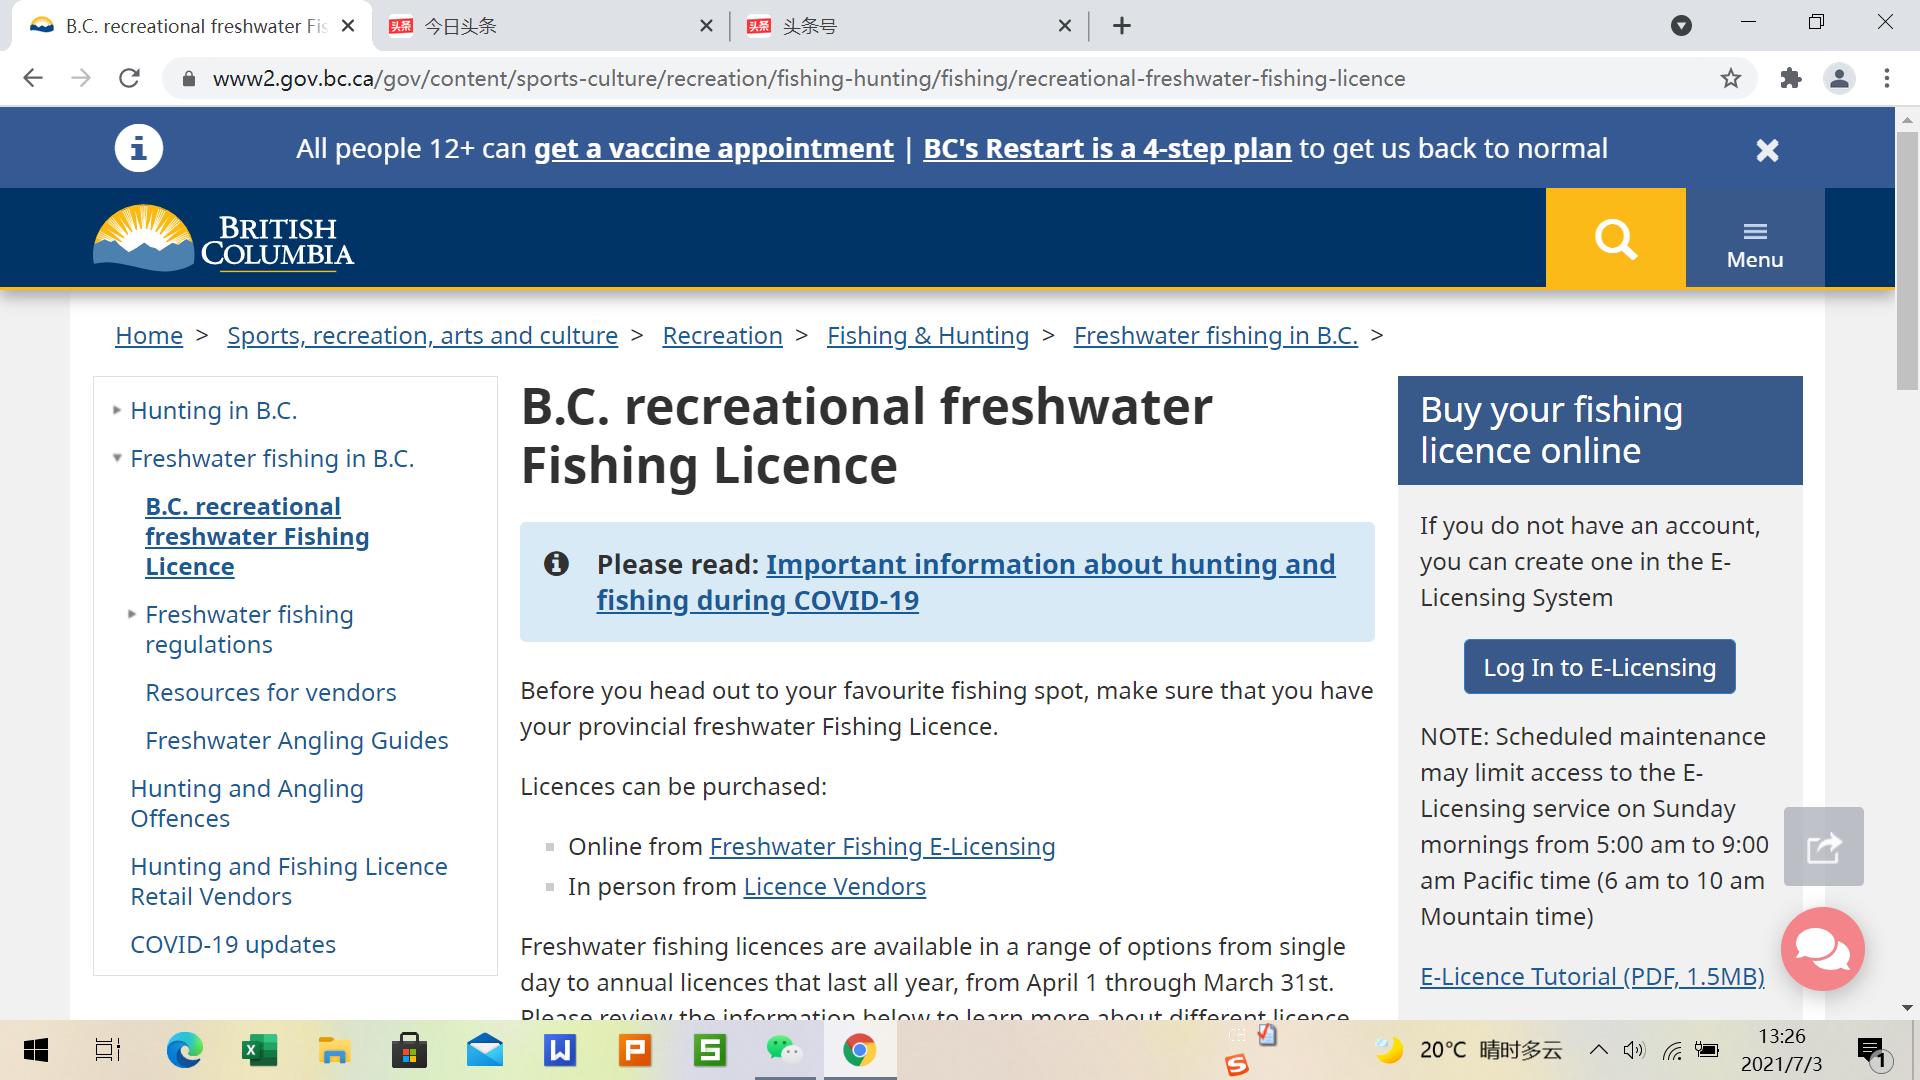Click the page vertical scrollbar thumb
The height and width of the screenshot is (1080, 1920).
coord(1907,260)
